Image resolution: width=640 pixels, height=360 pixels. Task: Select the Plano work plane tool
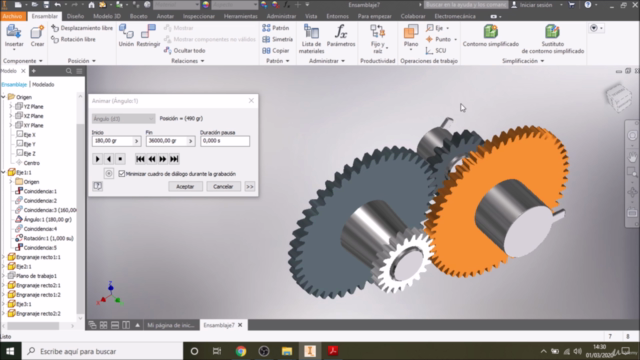click(411, 36)
